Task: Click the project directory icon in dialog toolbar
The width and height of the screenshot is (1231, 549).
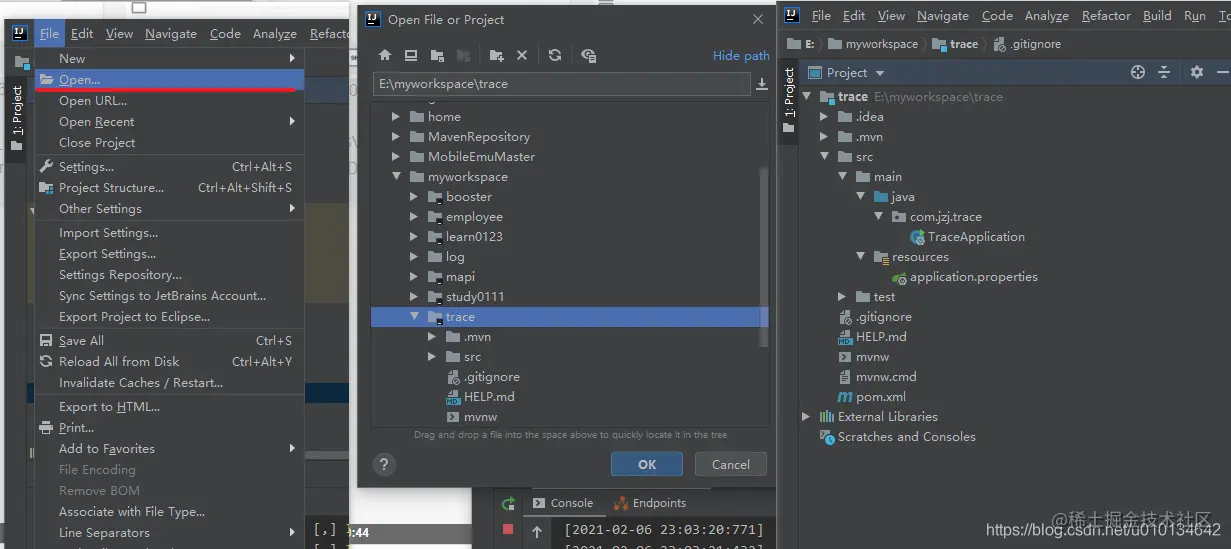Action: [437, 55]
